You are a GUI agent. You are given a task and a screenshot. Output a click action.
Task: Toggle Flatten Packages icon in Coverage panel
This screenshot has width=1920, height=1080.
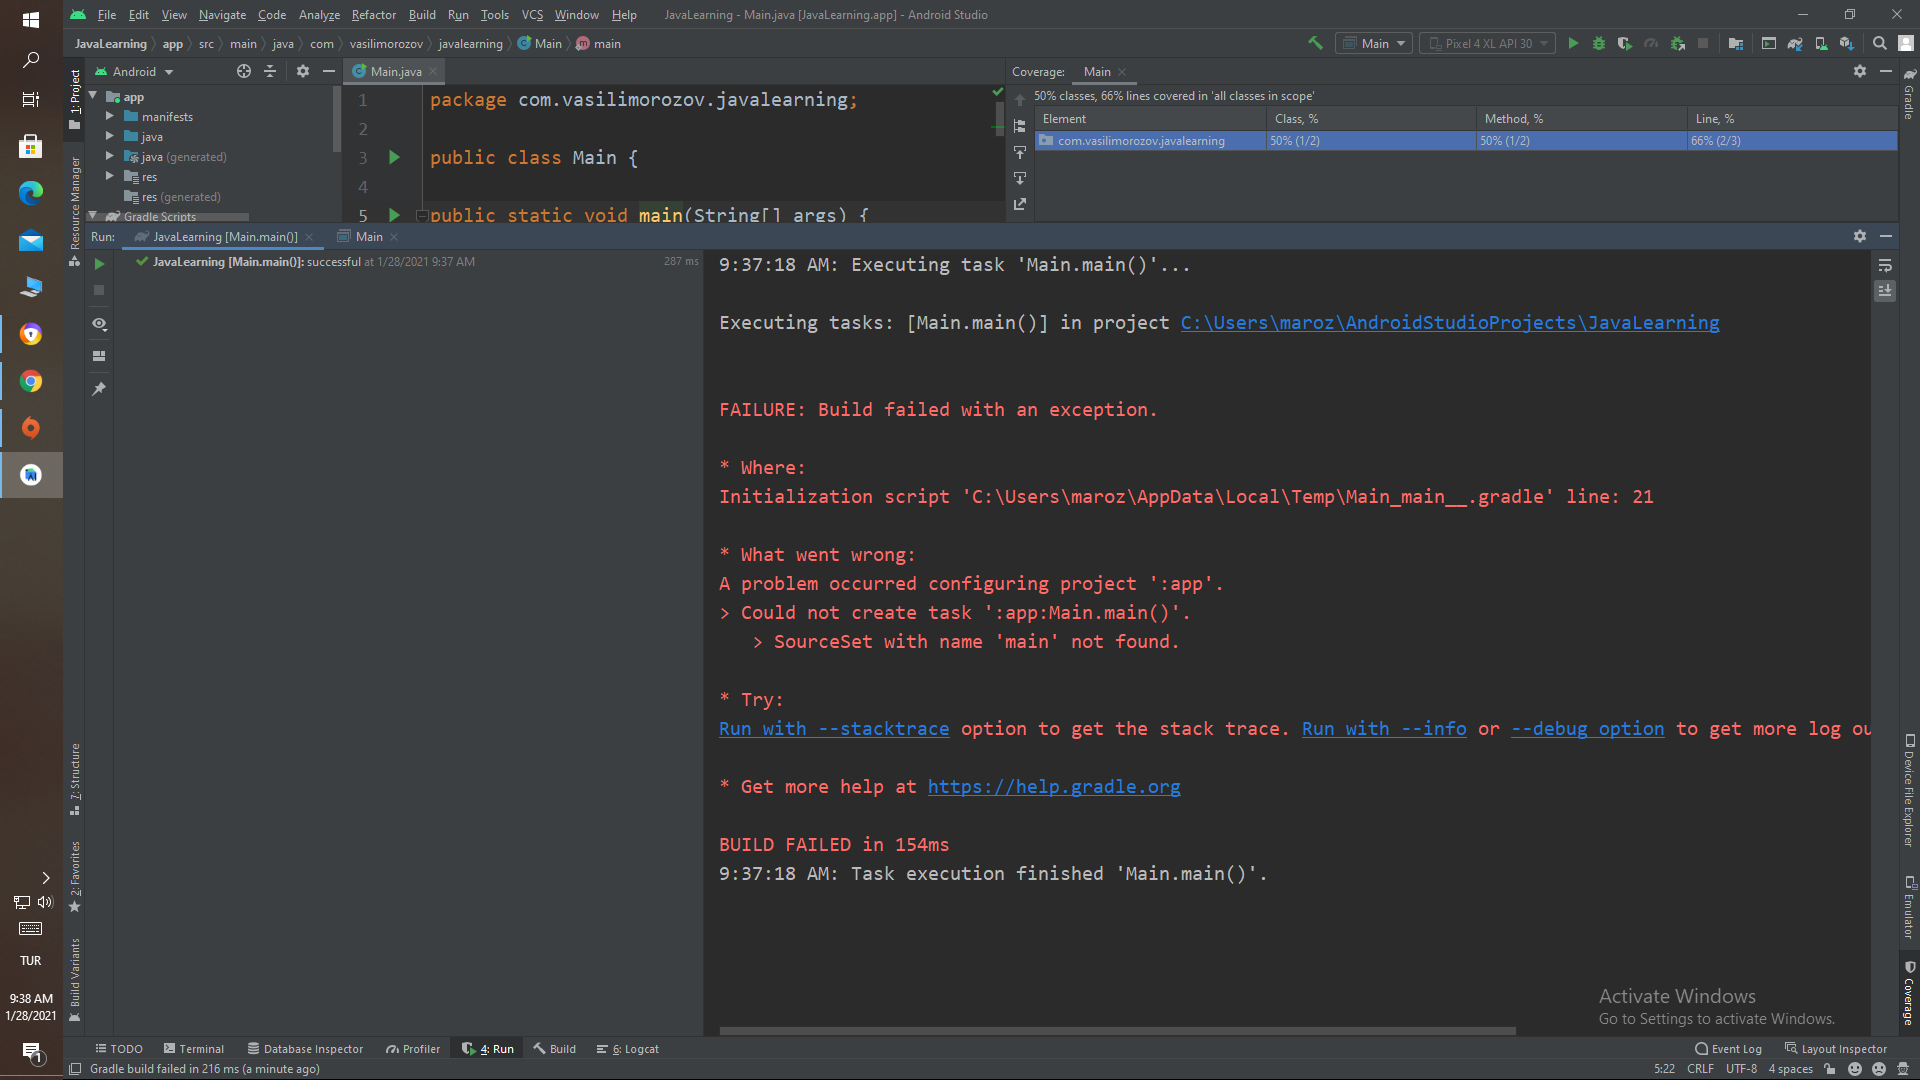point(1020,126)
